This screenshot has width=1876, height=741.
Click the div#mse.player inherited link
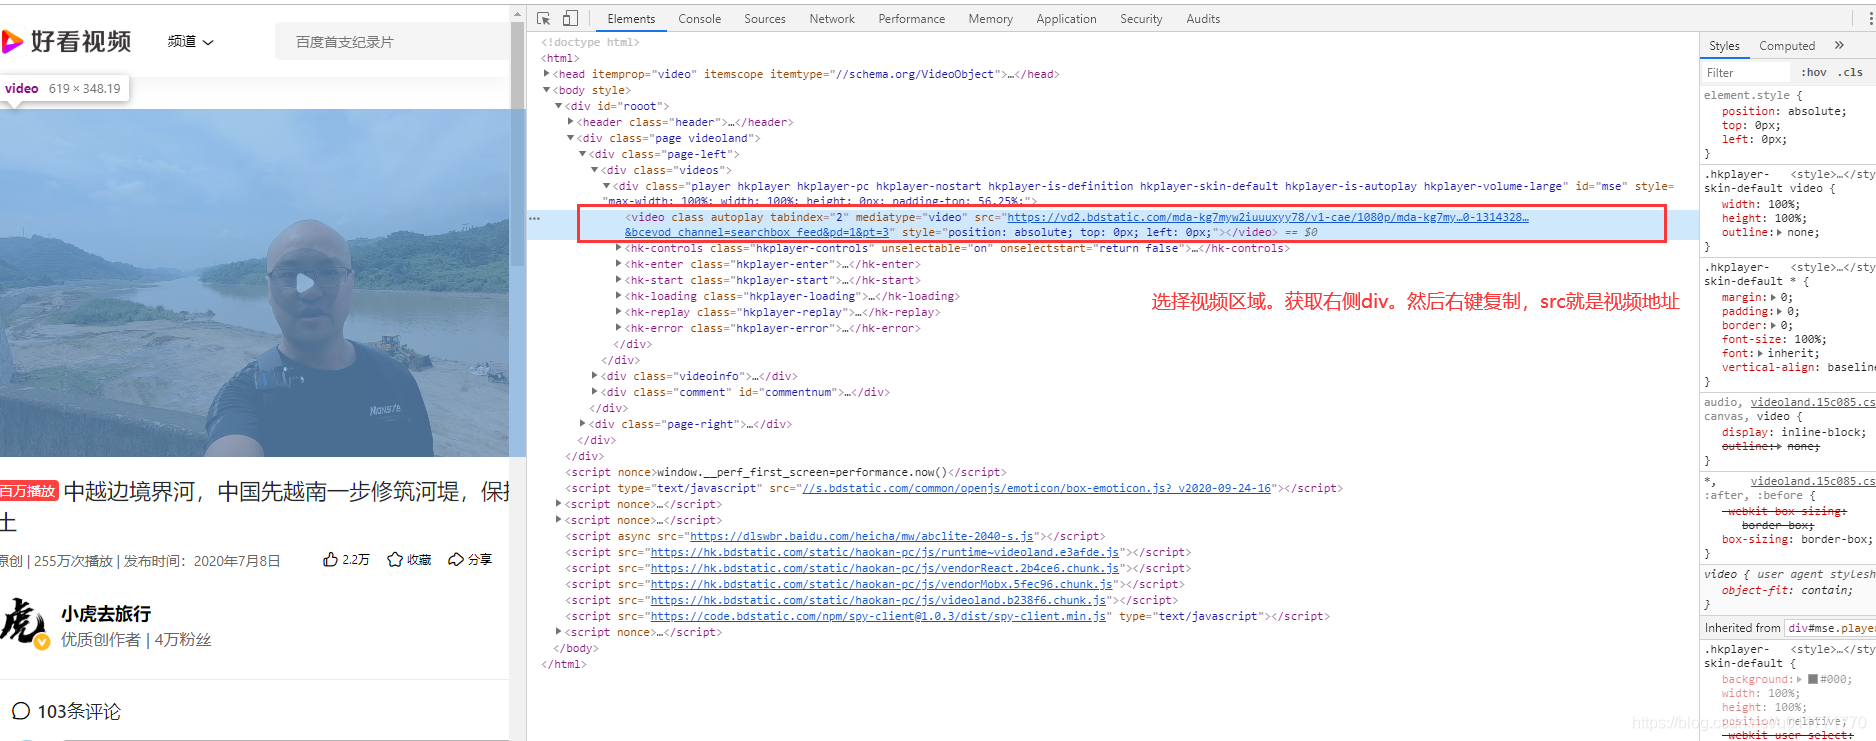1830,628
